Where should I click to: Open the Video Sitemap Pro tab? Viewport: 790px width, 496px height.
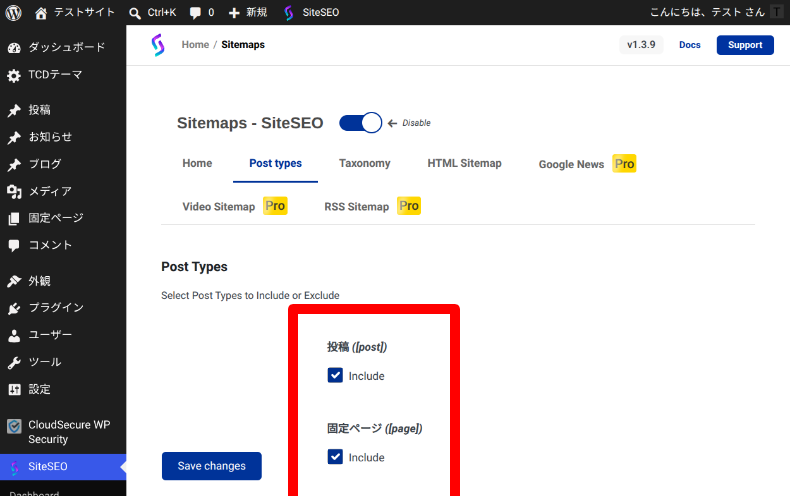click(234, 206)
